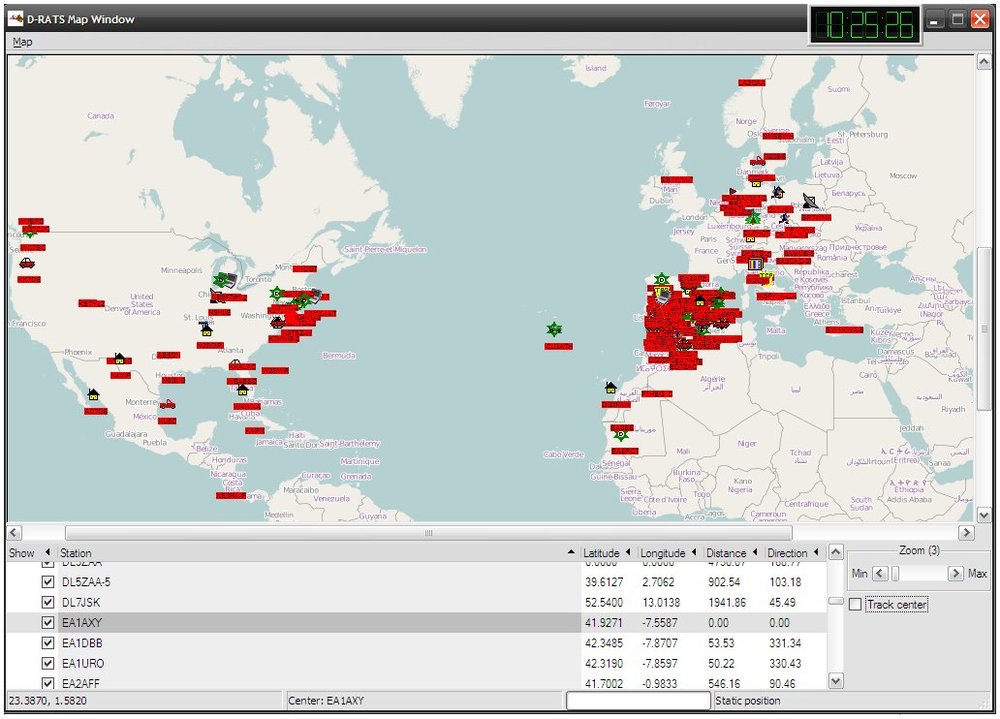The height and width of the screenshot is (719, 1000).
Task: Click the red truck icon south of Monterrey
Action: pos(167,405)
